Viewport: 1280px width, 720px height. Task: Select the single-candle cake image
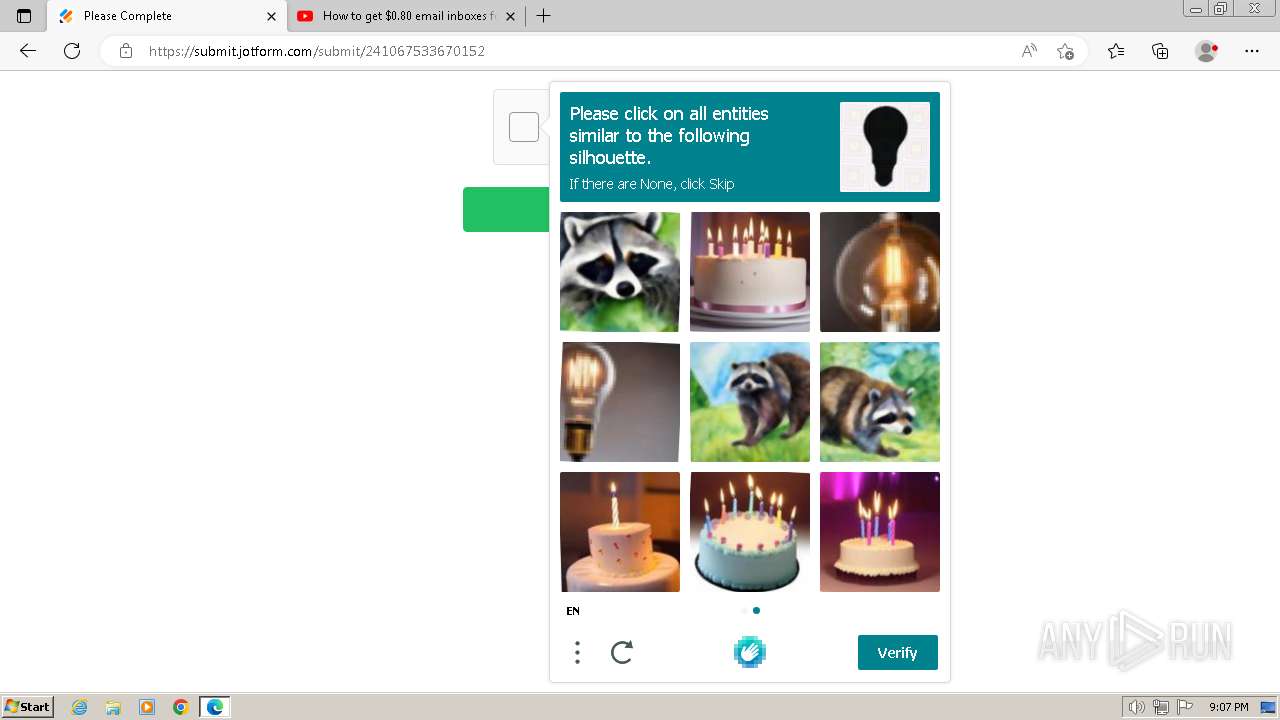[620, 532]
